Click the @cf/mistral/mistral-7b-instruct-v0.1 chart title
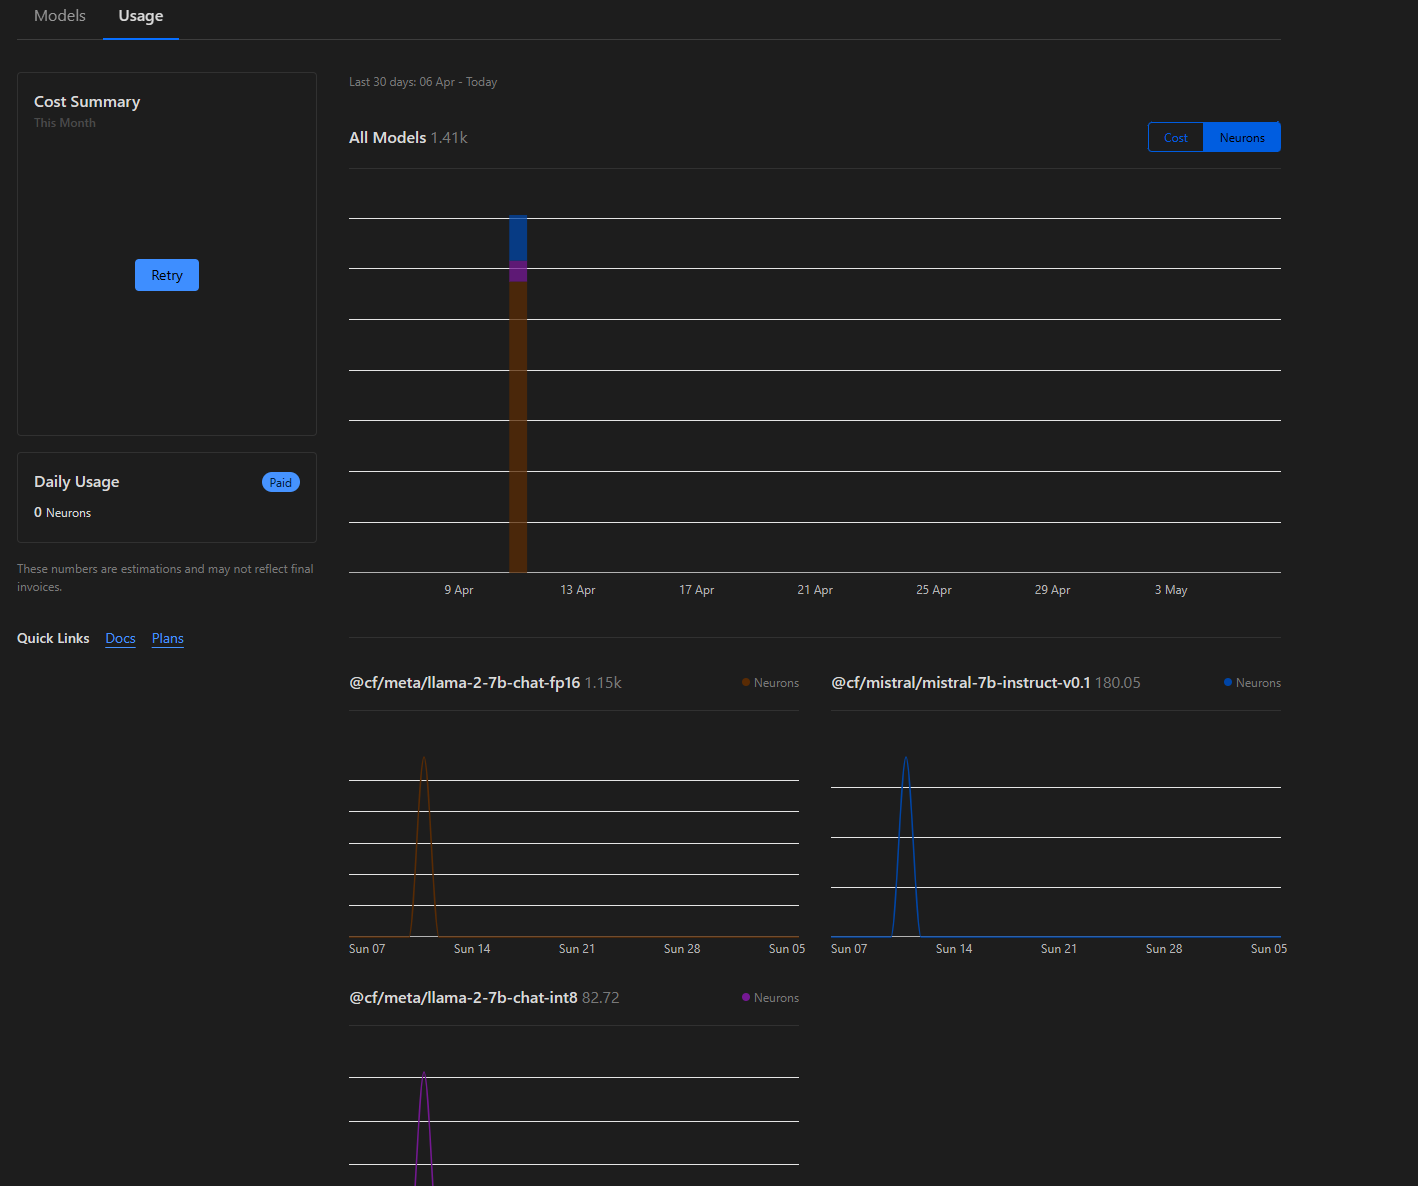Screen dimensions: 1418x1186 coord(961,683)
